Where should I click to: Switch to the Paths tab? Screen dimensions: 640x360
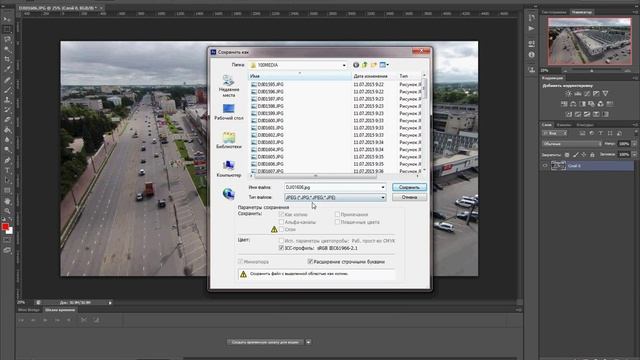click(585, 124)
